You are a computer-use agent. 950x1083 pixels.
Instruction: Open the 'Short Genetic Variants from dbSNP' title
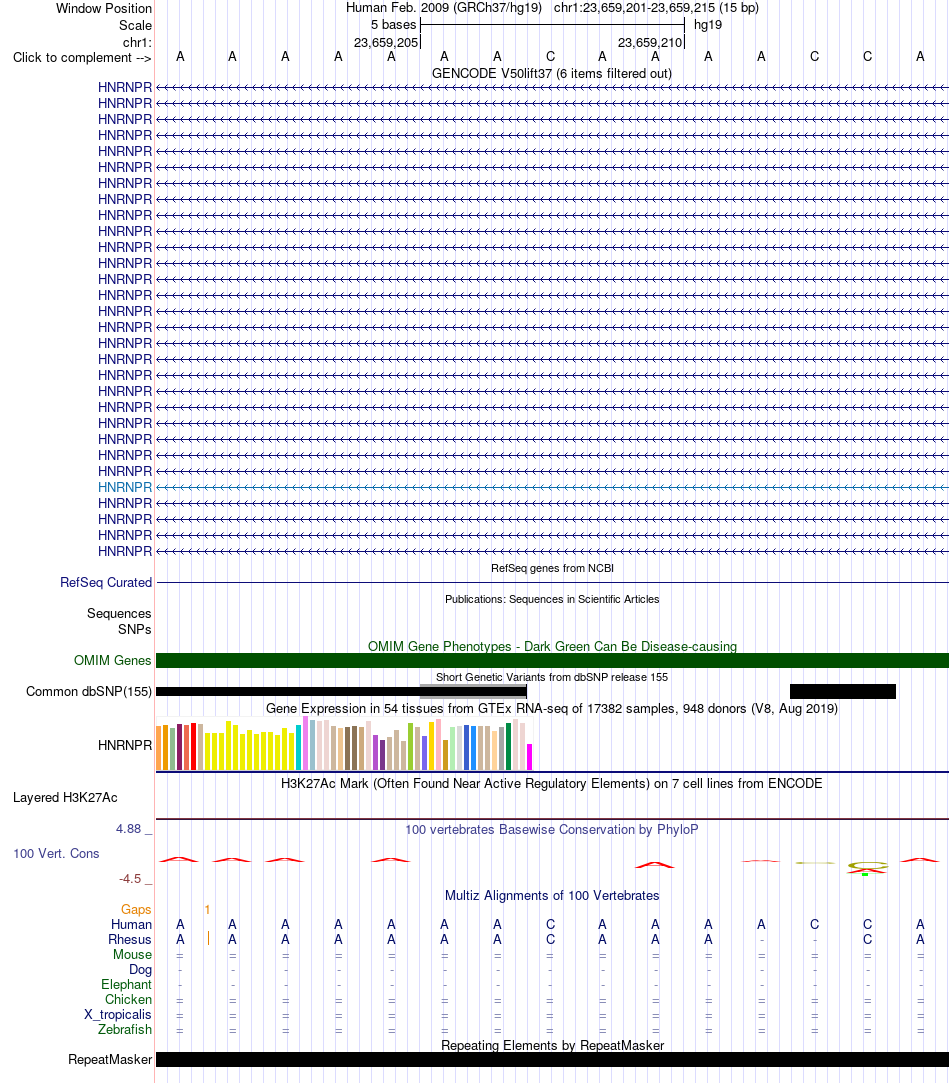tap(551, 677)
